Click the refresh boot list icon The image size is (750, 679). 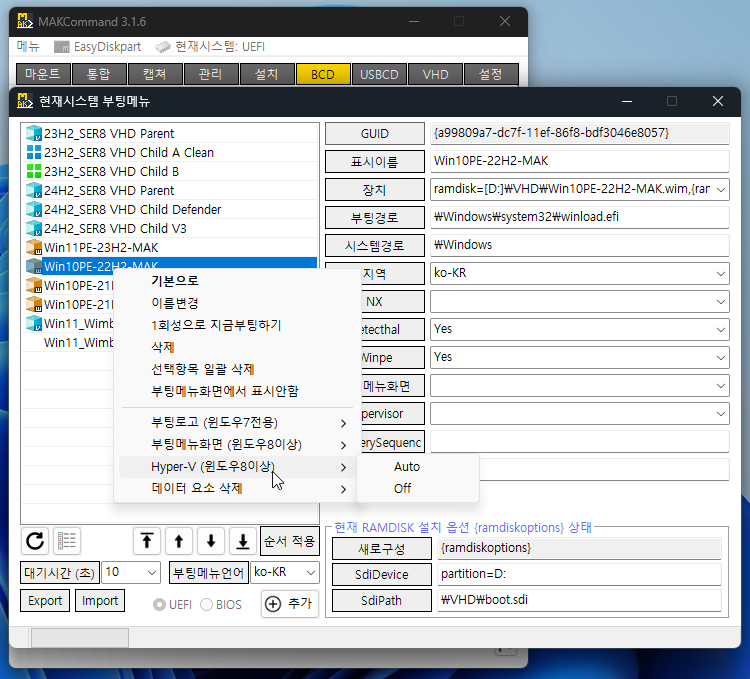point(35,541)
